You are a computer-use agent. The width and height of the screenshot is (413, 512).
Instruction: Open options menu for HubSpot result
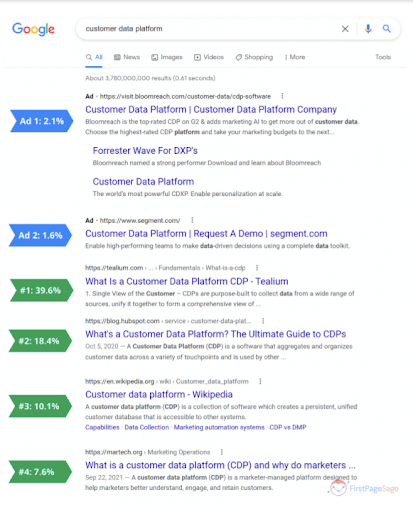(263, 321)
